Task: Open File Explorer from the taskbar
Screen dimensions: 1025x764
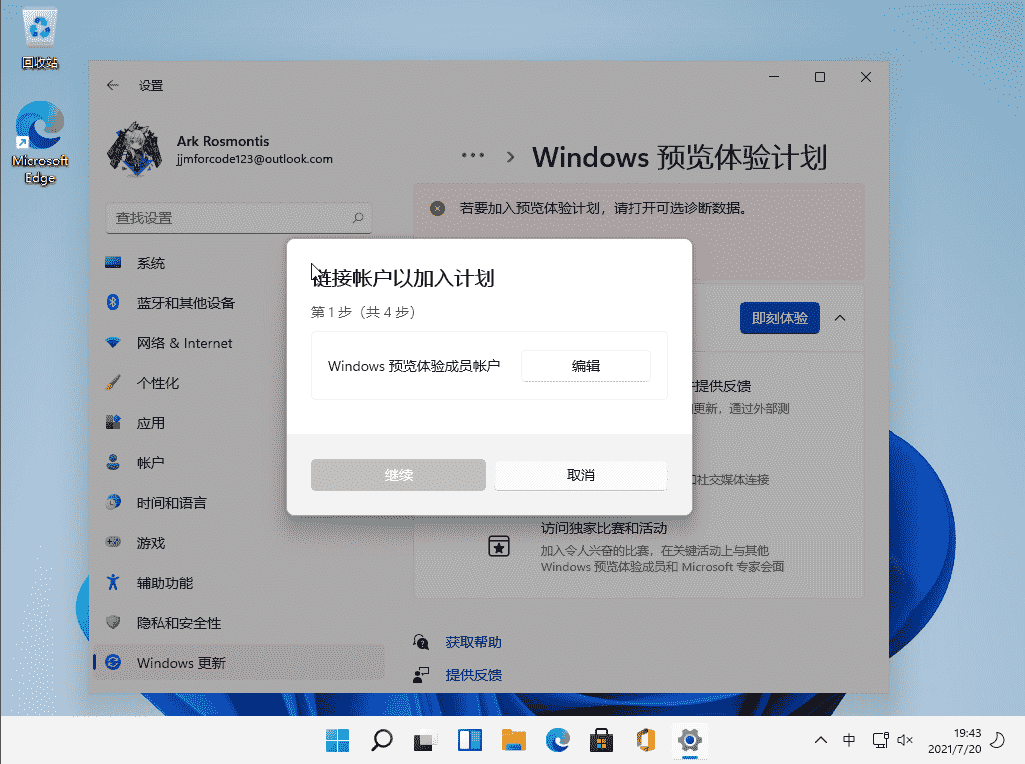Action: coord(514,740)
